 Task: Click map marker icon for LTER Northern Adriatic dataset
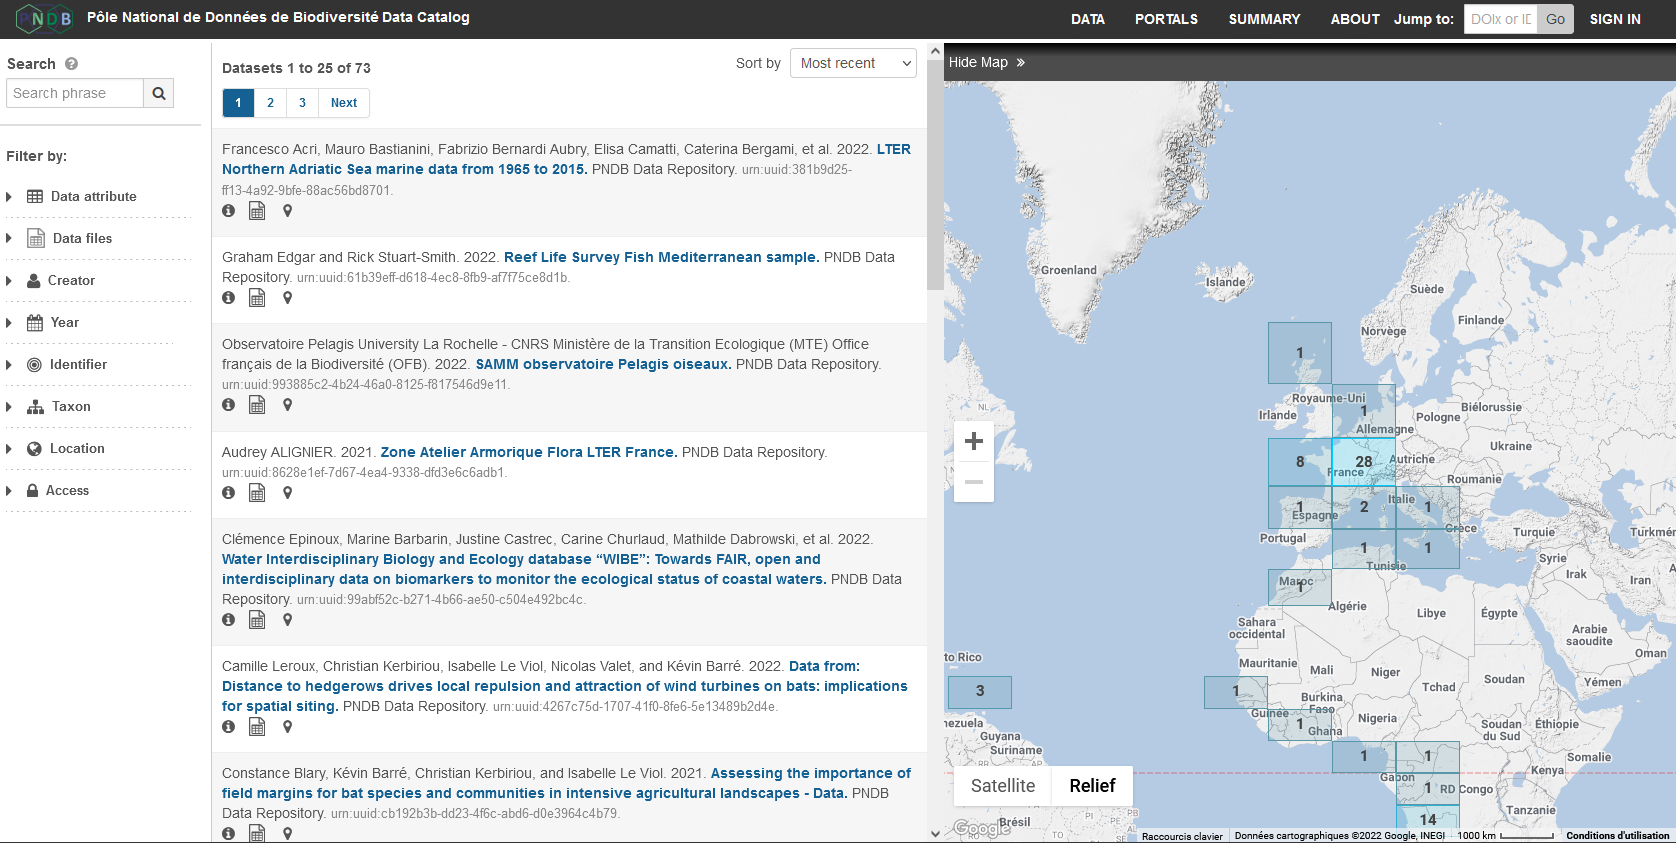coord(287,211)
